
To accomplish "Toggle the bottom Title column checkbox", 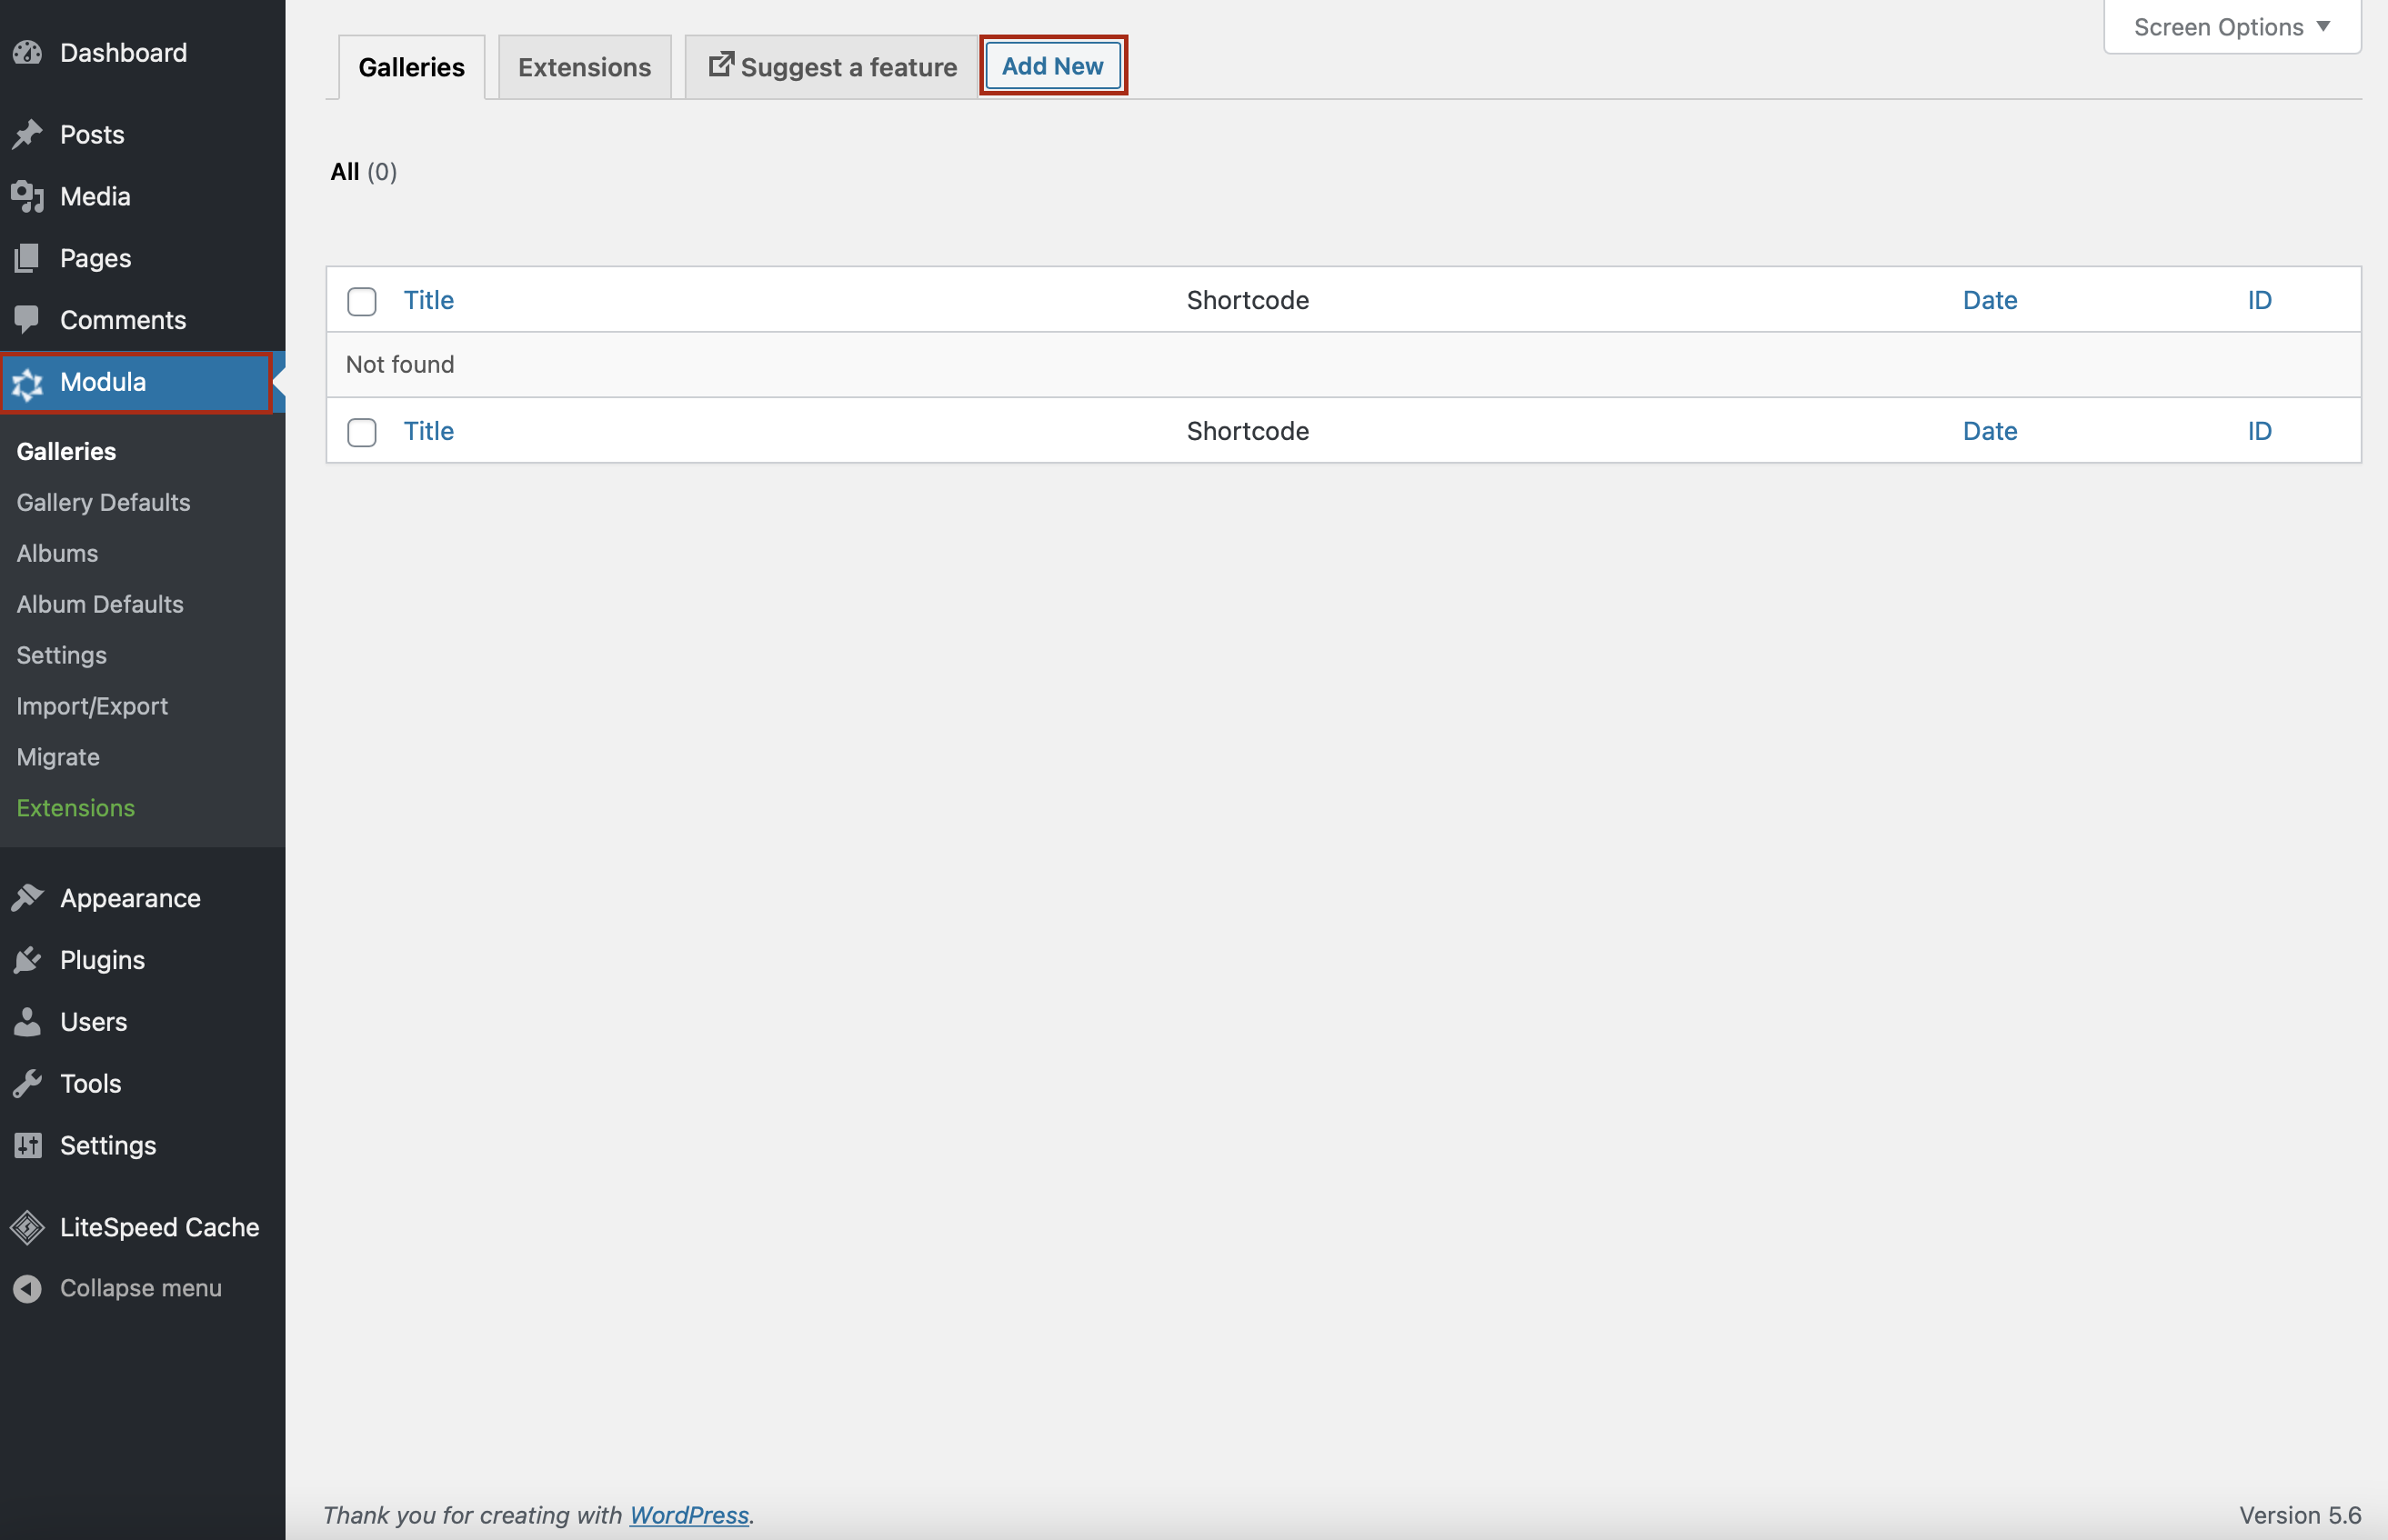I will [360, 430].
